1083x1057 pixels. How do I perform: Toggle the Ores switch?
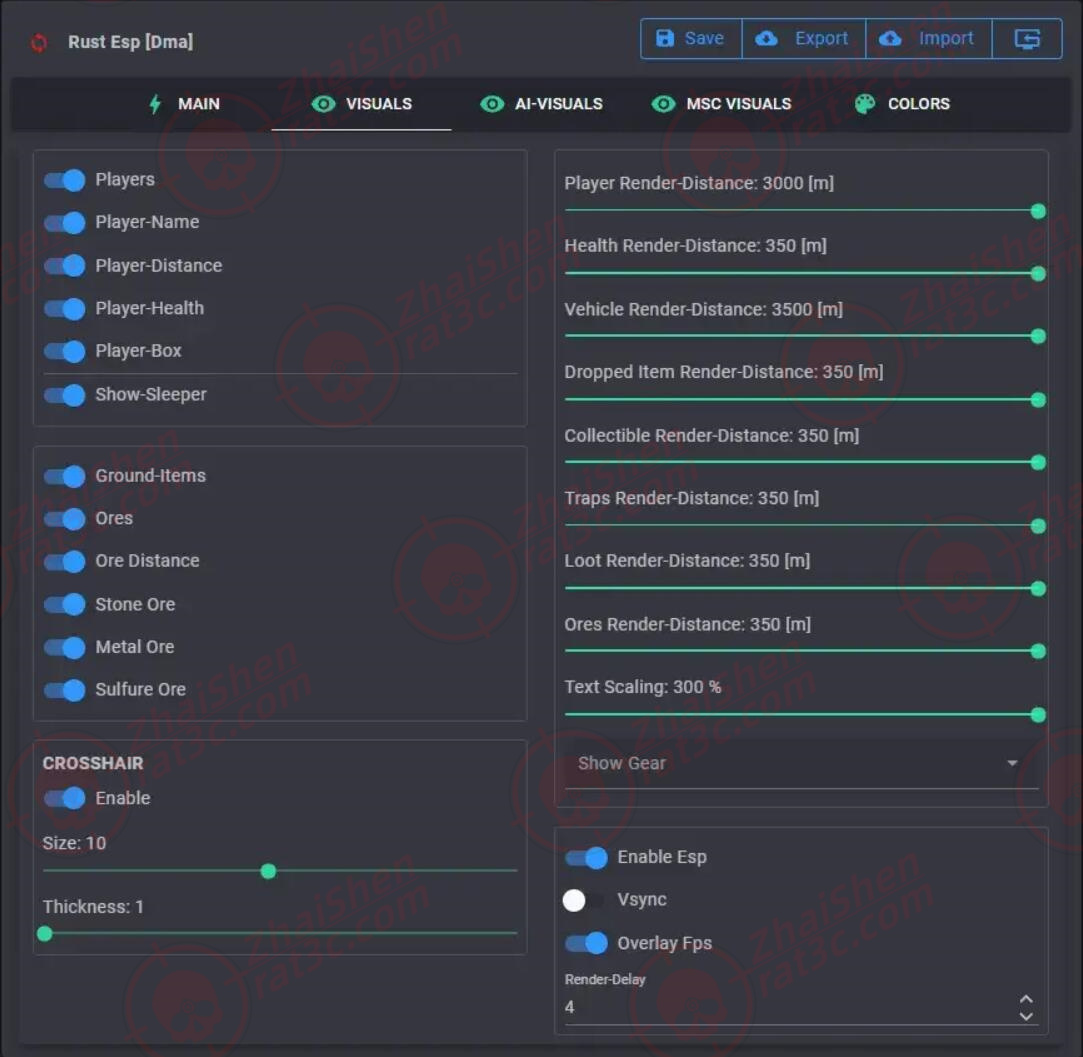point(65,519)
